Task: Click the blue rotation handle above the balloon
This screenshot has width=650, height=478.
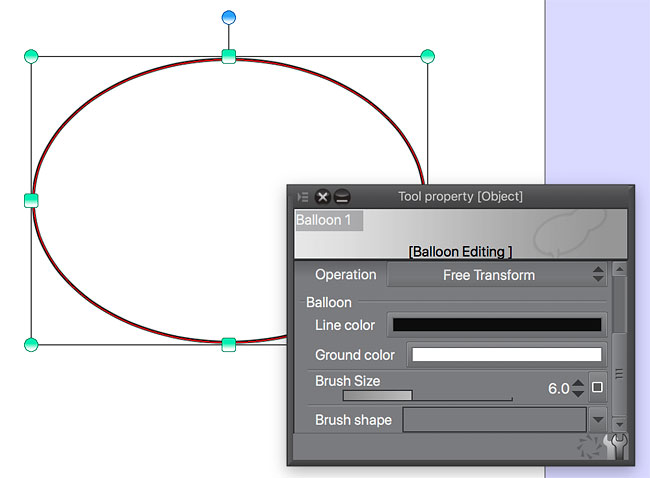Action: 229,17
